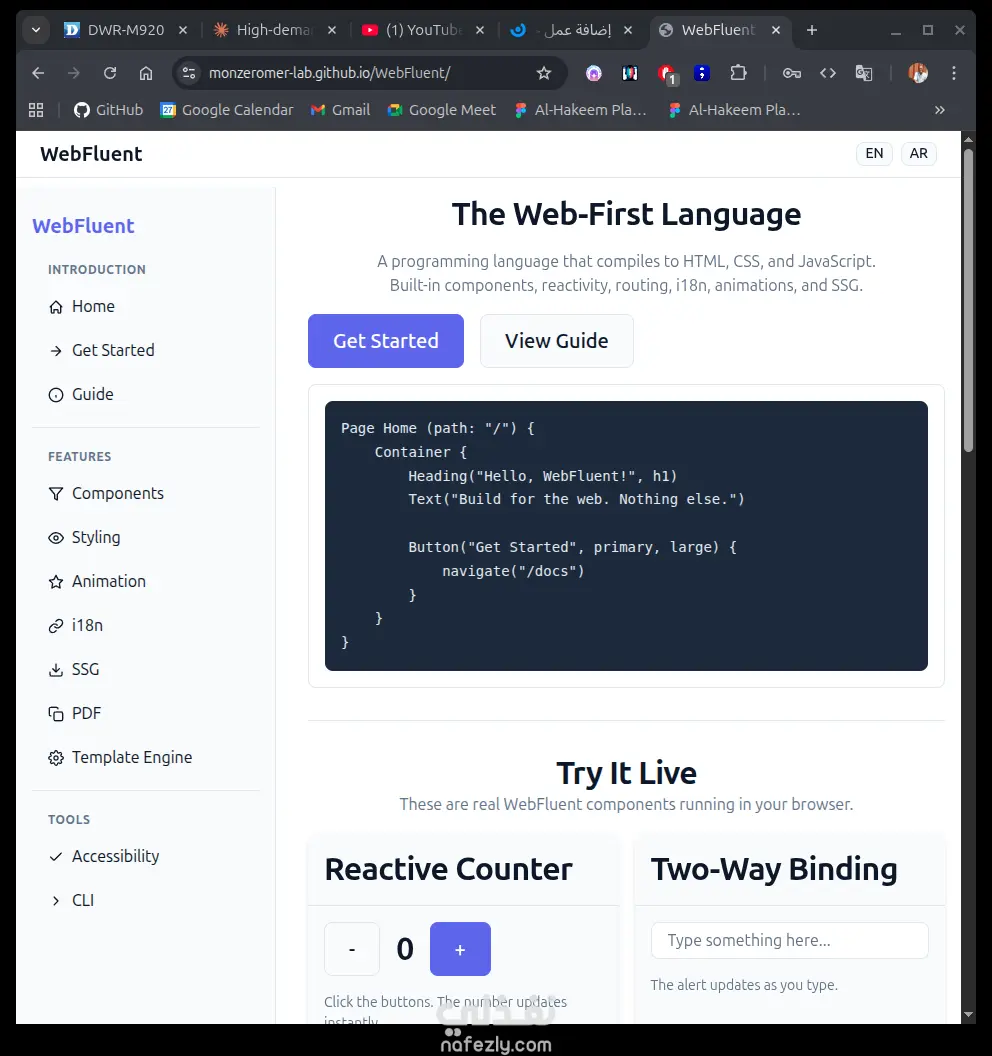This screenshot has width=992, height=1056.
Task: Open the apps grid in the bookmarks bar
Action: (36, 110)
